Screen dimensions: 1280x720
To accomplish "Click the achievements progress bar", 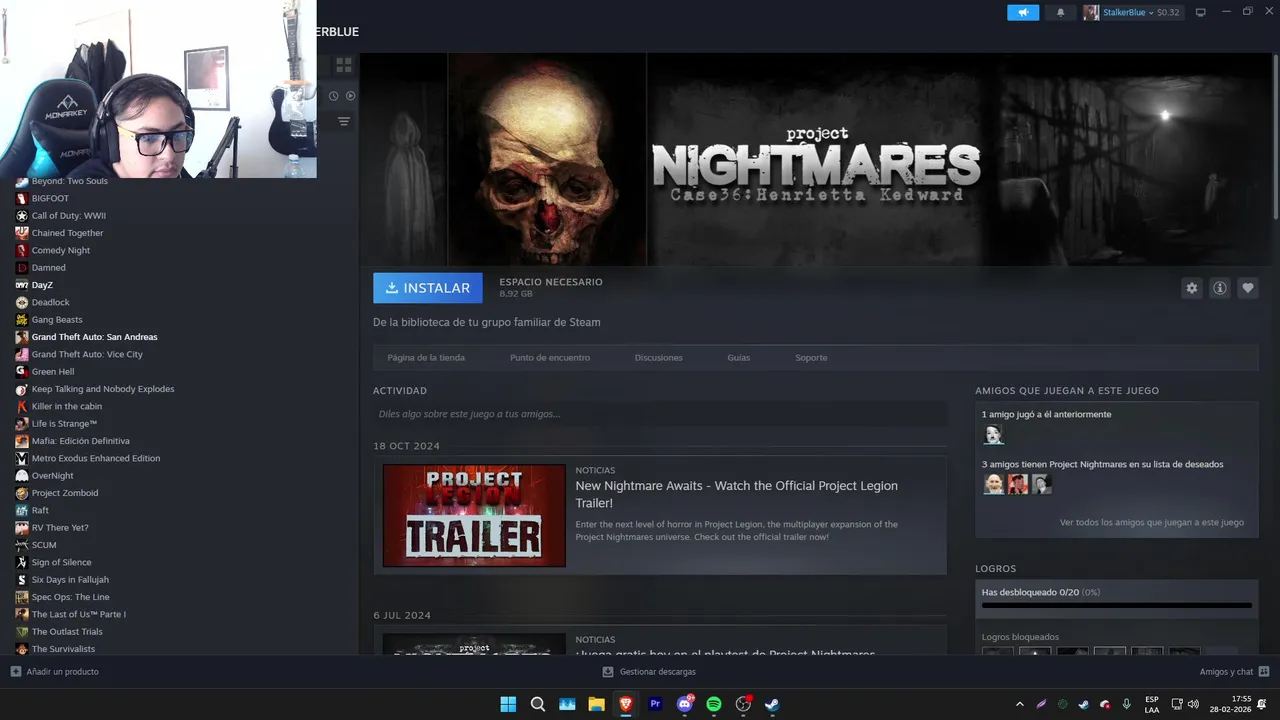I will pos(1117,605).
